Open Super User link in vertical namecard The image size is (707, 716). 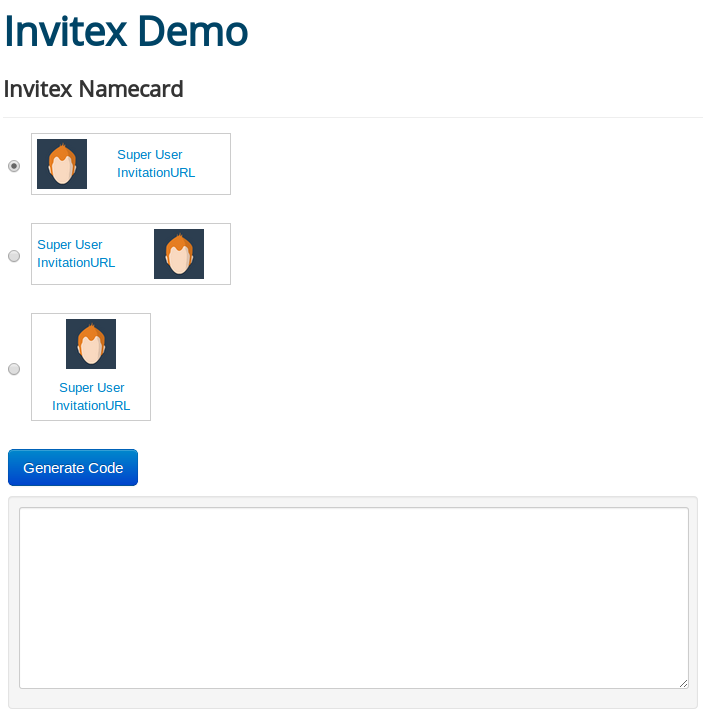click(x=92, y=388)
